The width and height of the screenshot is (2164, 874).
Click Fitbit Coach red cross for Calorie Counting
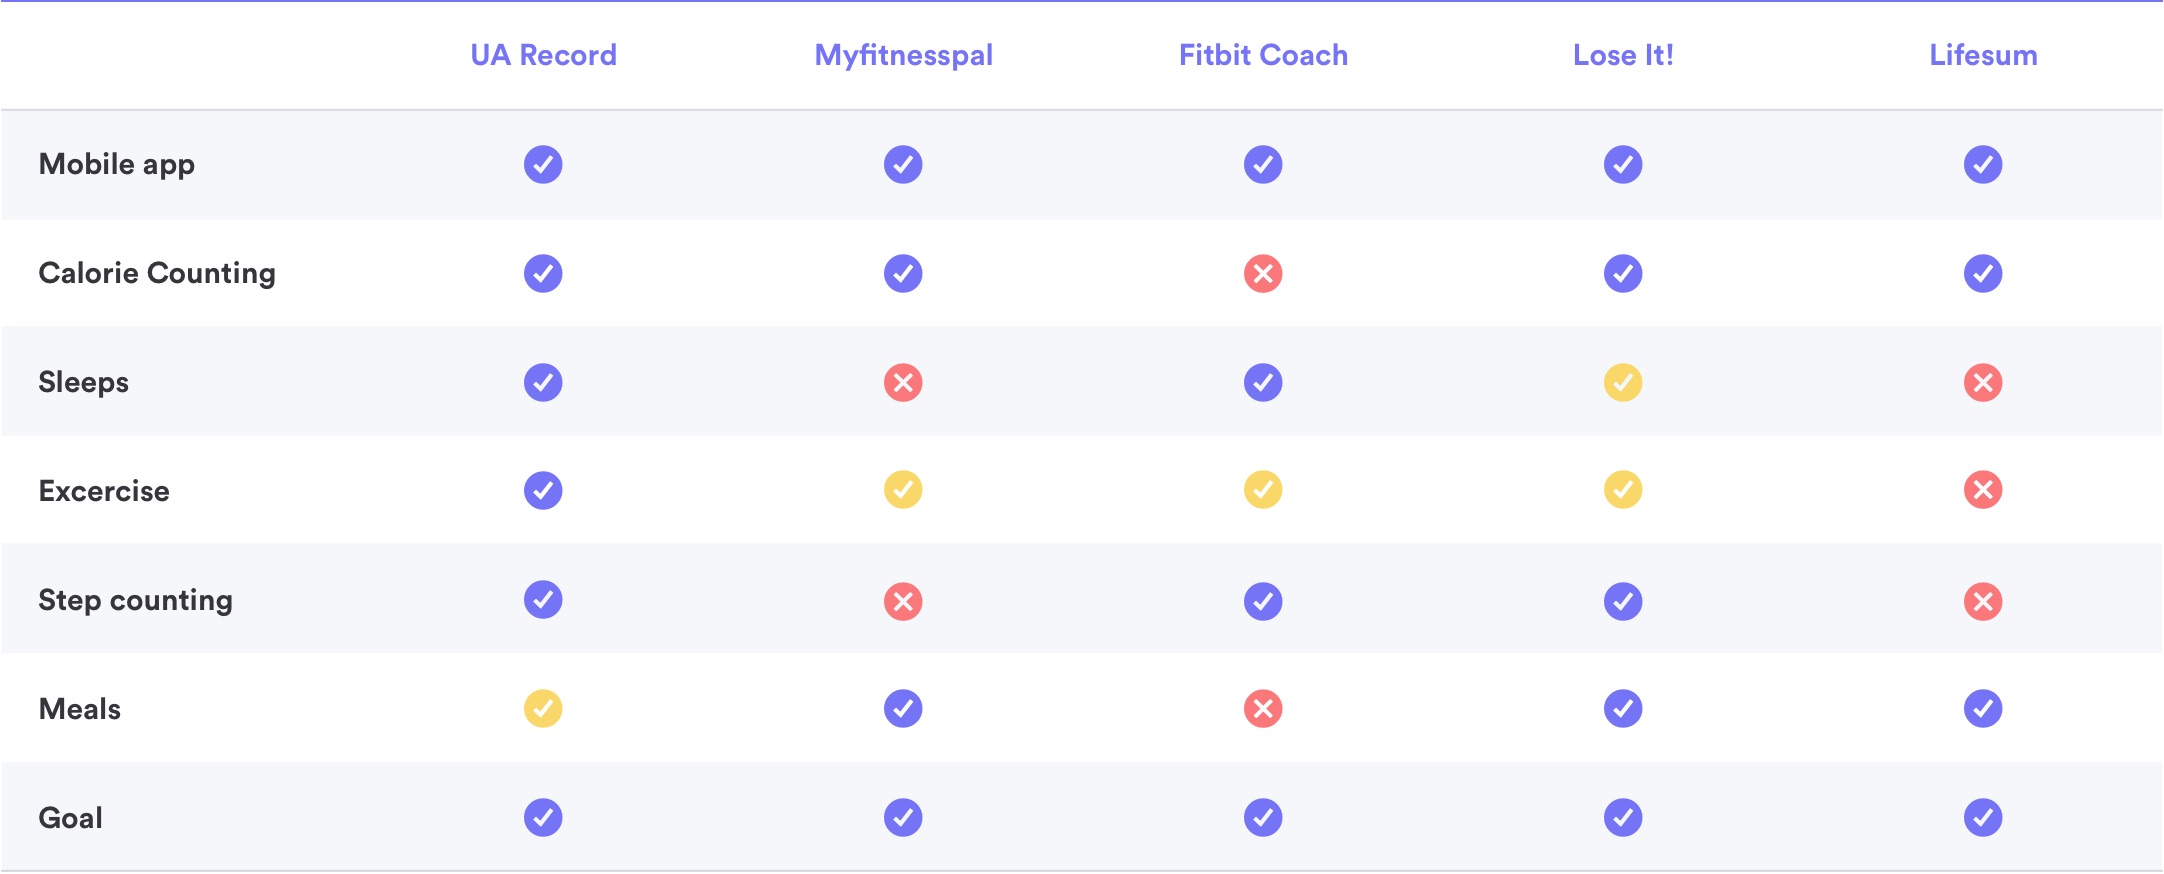tap(1263, 273)
